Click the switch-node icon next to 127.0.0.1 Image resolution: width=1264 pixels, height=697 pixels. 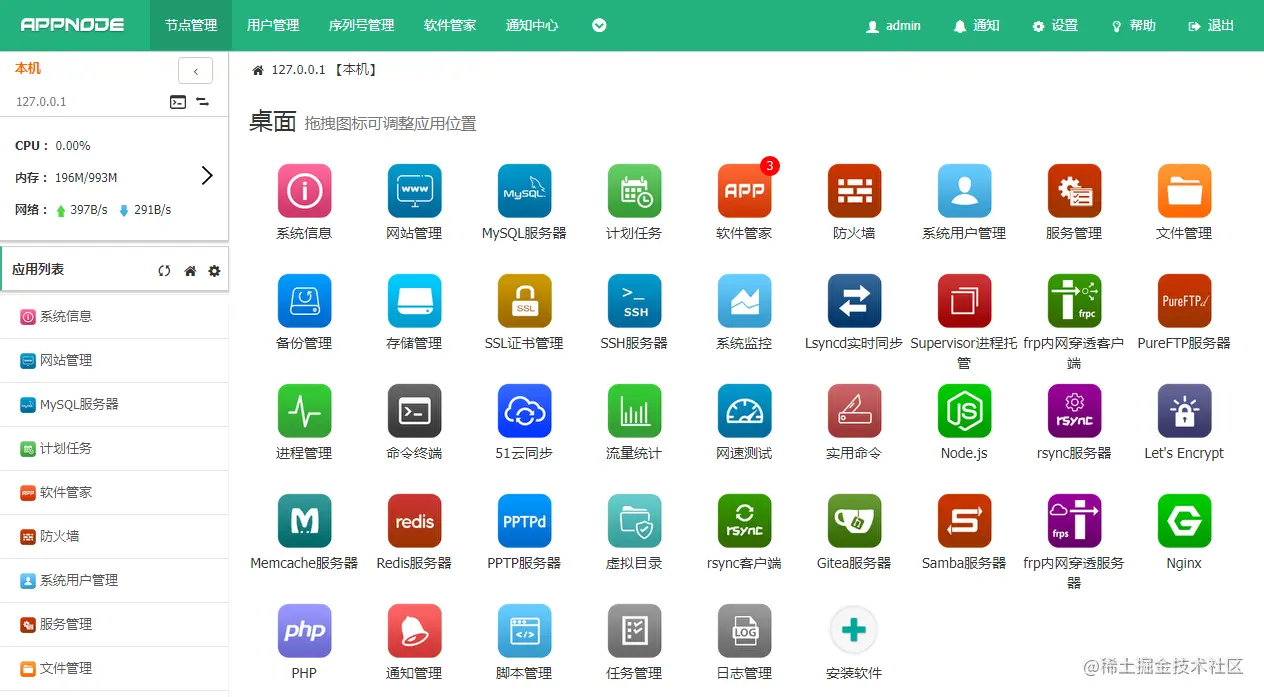[202, 102]
